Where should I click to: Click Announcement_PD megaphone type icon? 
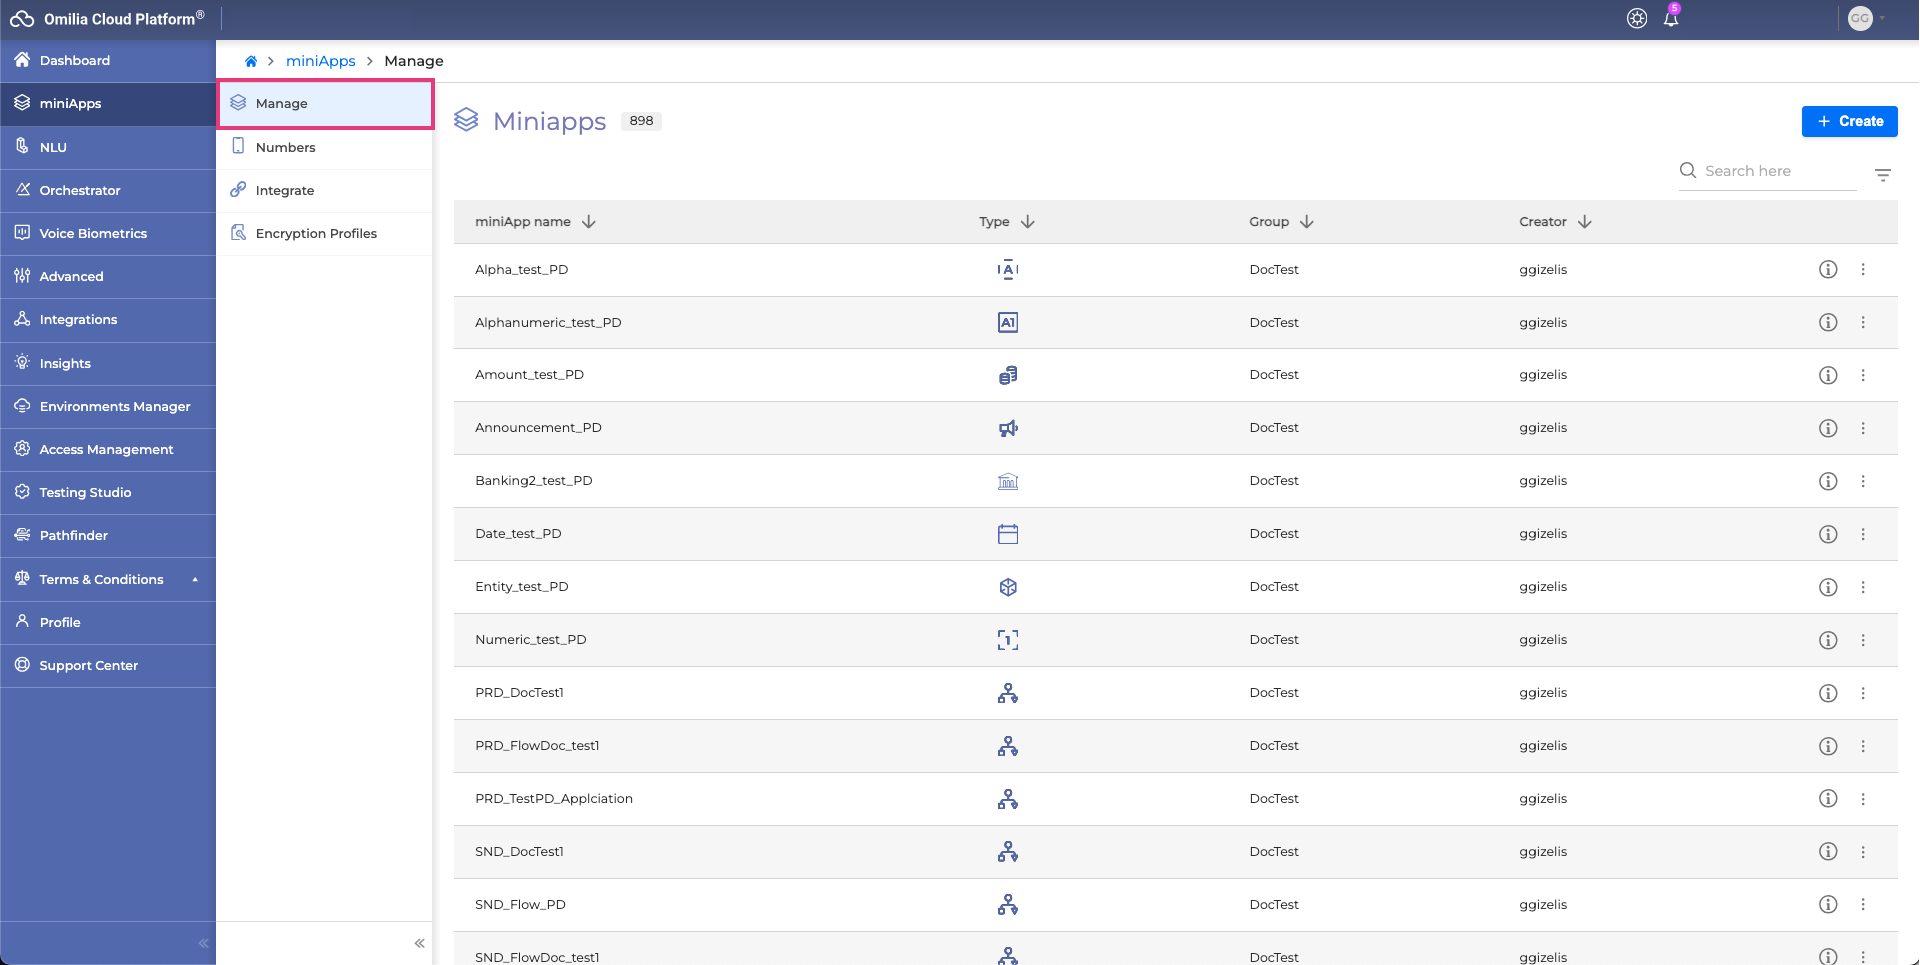(1007, 428)
